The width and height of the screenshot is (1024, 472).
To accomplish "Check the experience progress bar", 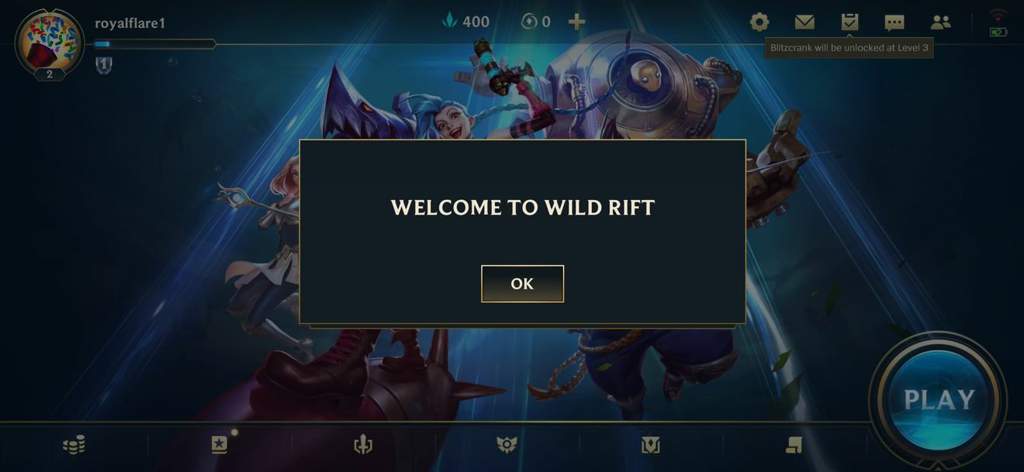I will (154, 44).
